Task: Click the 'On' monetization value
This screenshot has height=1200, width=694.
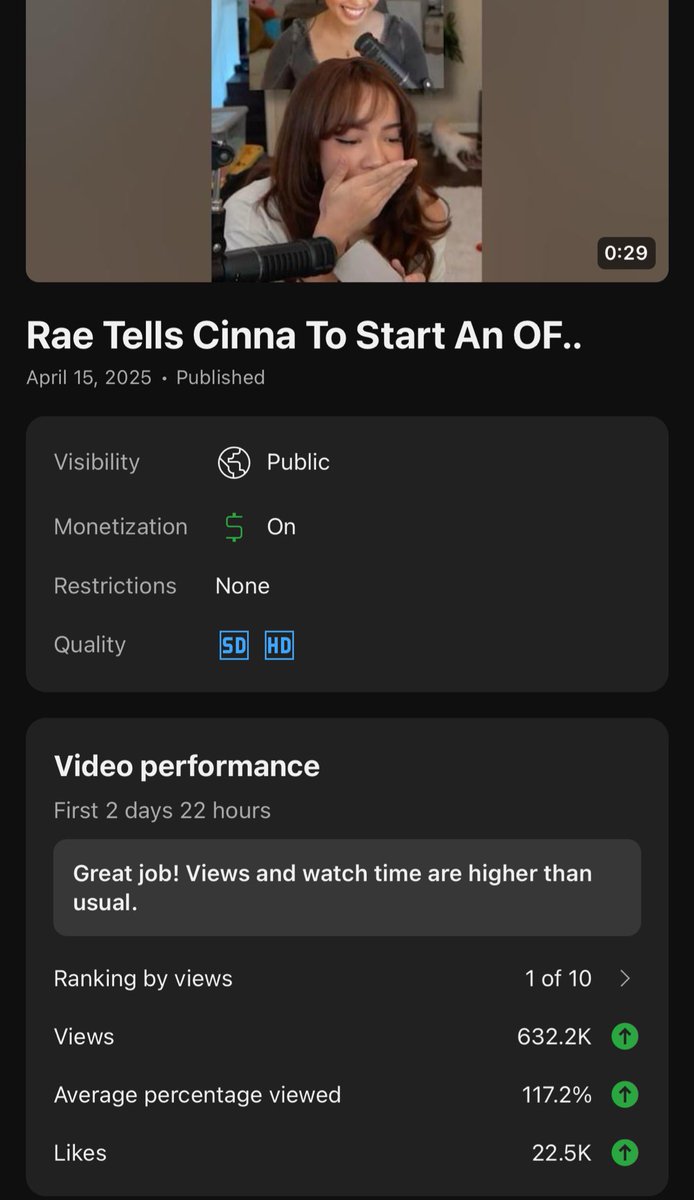Action: pyautogui.click(x=281, y=527)
